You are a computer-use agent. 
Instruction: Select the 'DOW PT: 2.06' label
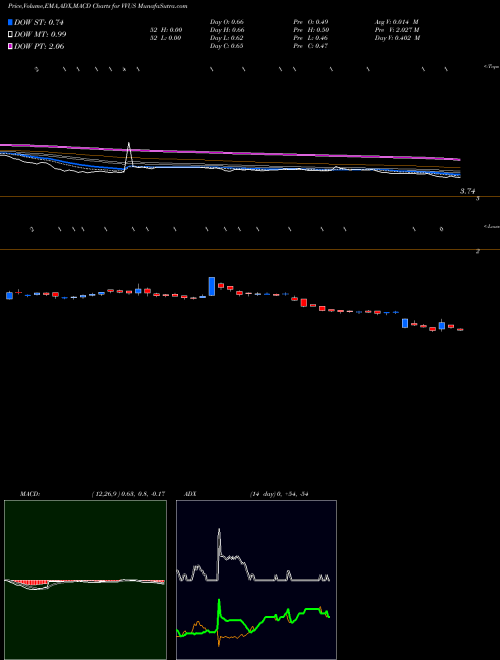click(39, 46)
